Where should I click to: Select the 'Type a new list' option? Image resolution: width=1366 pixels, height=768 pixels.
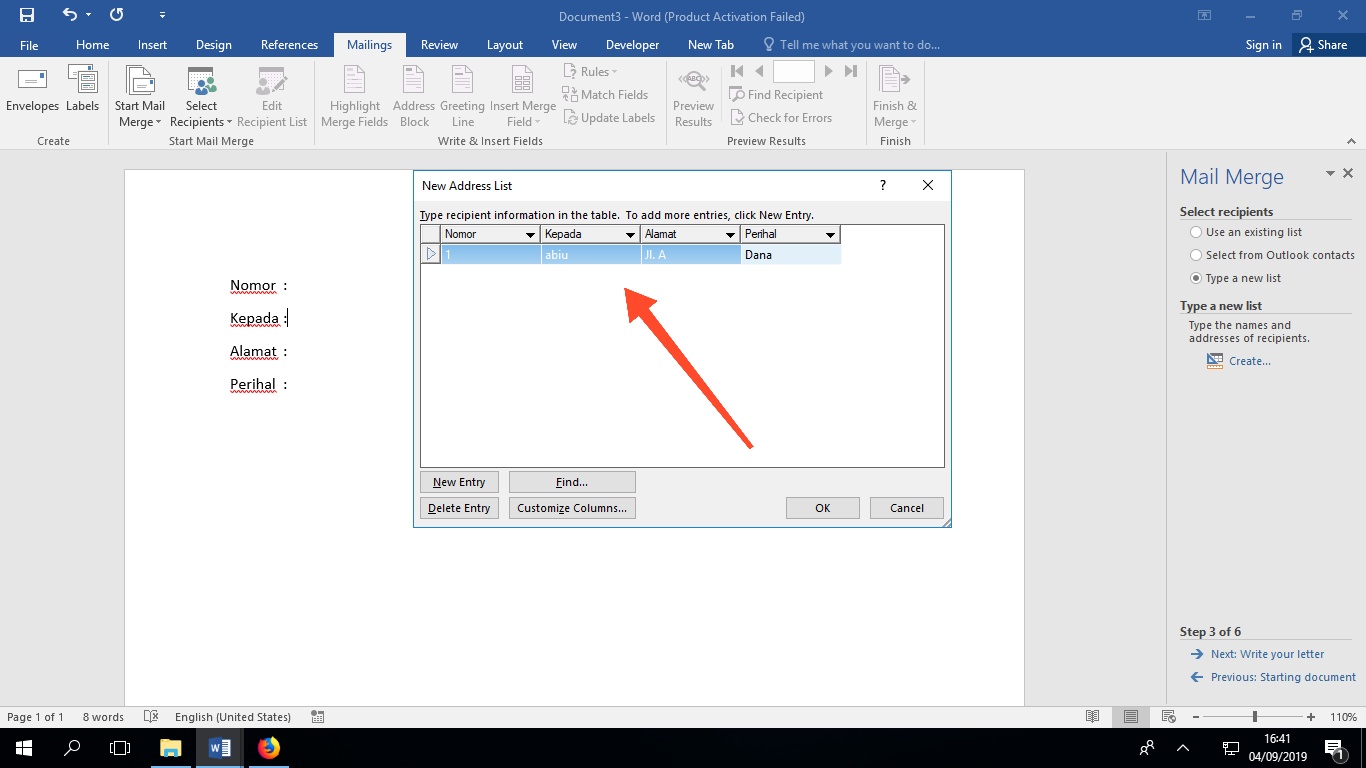tap(1196, 278)
